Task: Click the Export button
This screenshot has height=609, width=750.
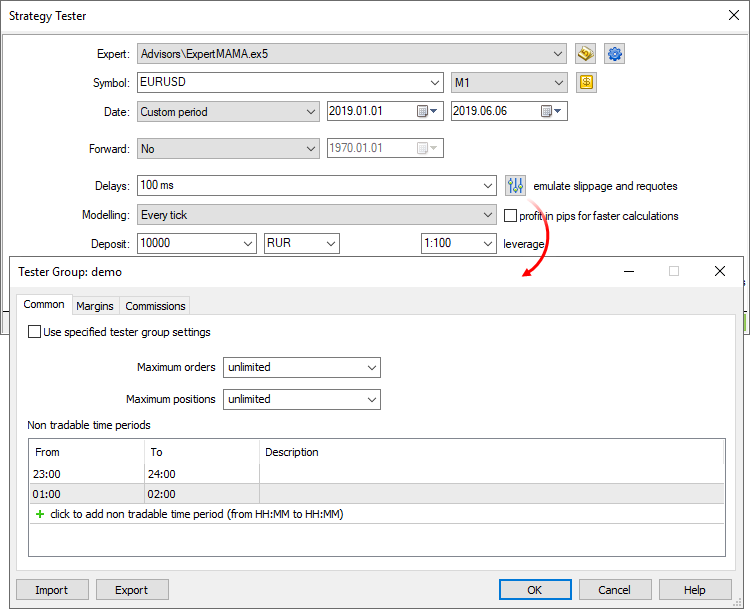Action: [x=131, y=590]
